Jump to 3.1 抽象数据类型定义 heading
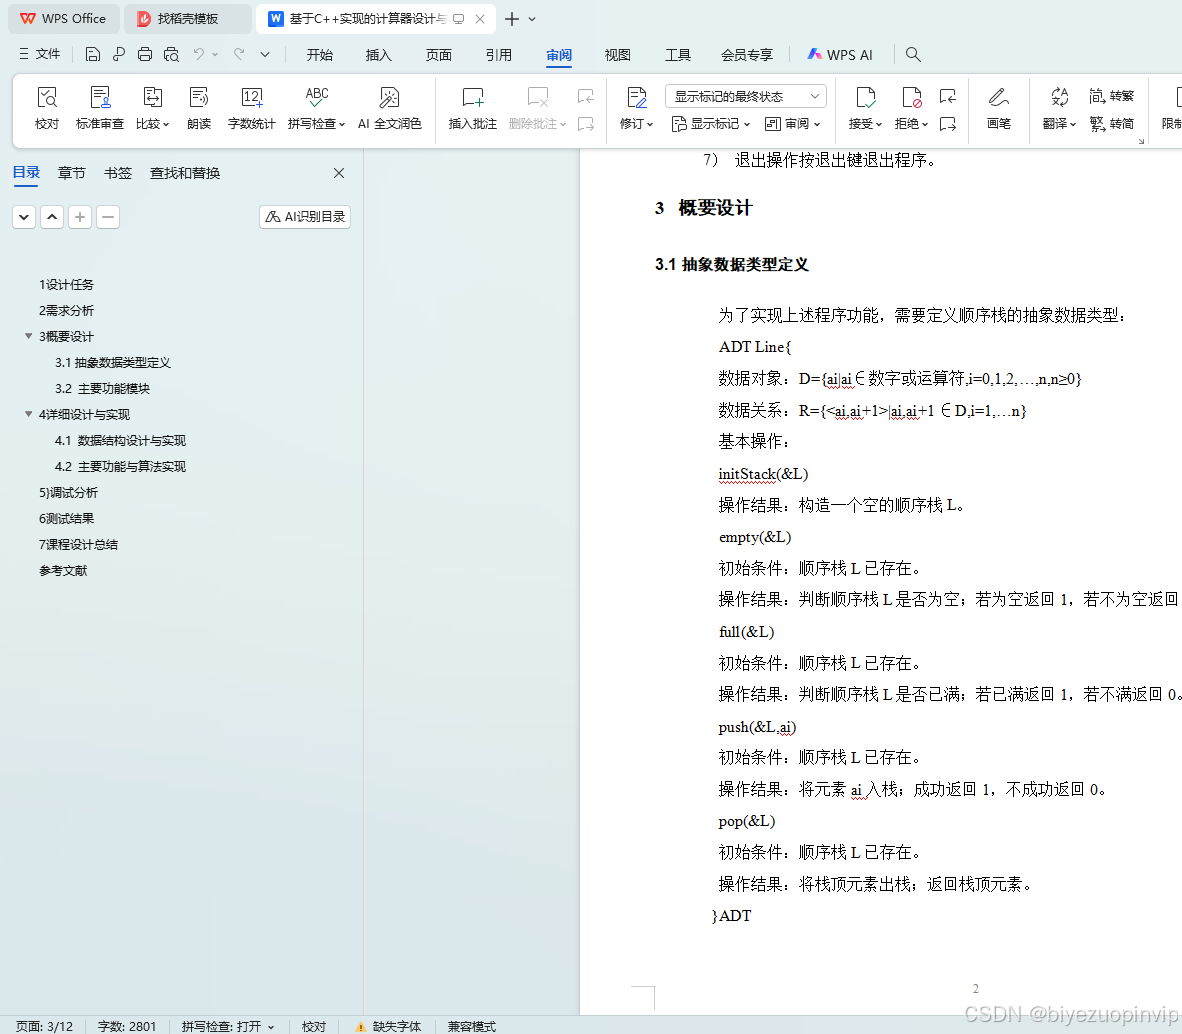Screen dimensions: 1182x1034 (113, 363)
